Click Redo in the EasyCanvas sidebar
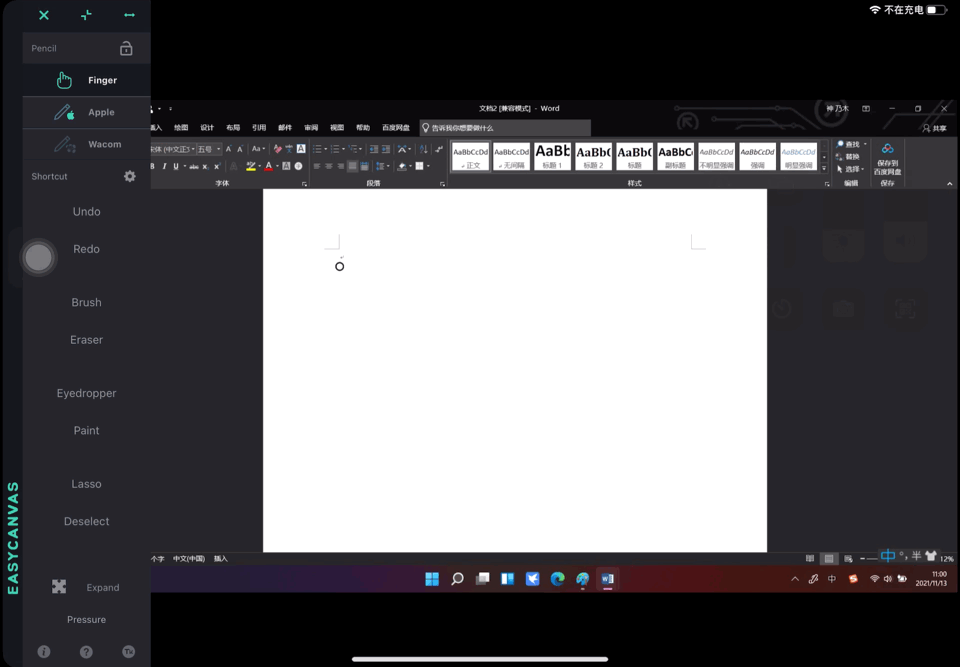 [x=86, y=249]
